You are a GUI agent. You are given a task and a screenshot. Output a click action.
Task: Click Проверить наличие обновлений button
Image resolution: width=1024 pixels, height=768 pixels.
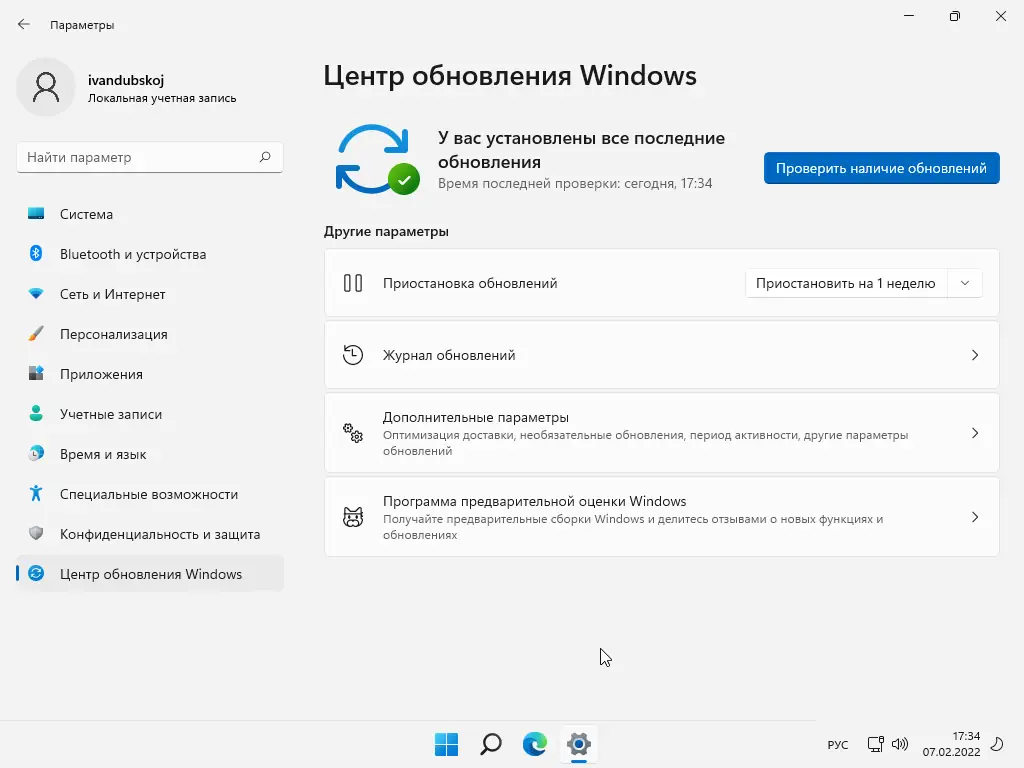pos(882,168)
